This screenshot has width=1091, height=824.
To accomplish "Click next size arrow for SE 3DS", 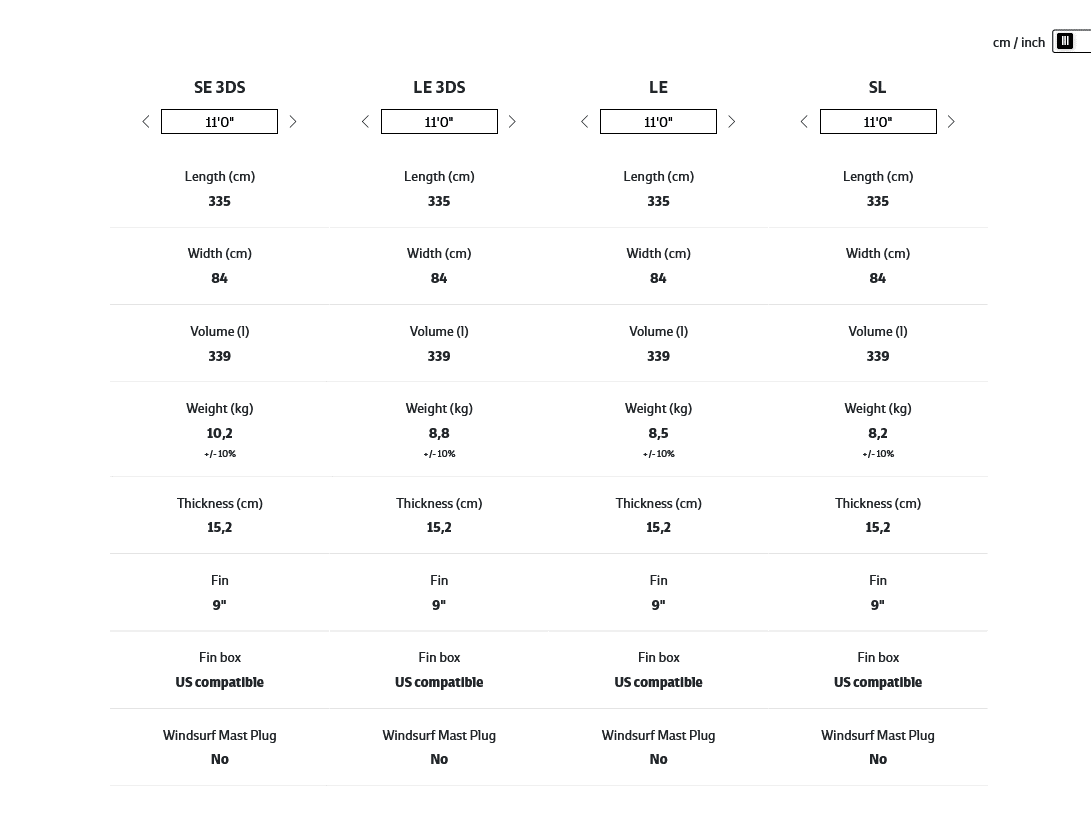I will (293, 122).
